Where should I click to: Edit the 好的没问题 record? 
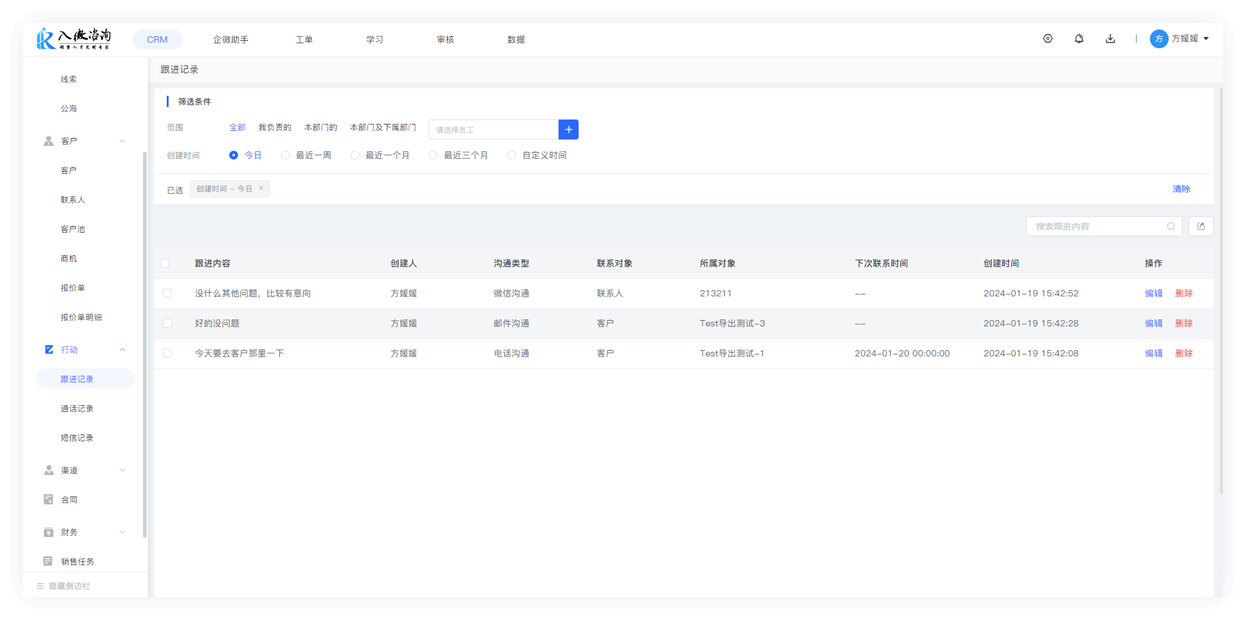tap(1154, 323)
